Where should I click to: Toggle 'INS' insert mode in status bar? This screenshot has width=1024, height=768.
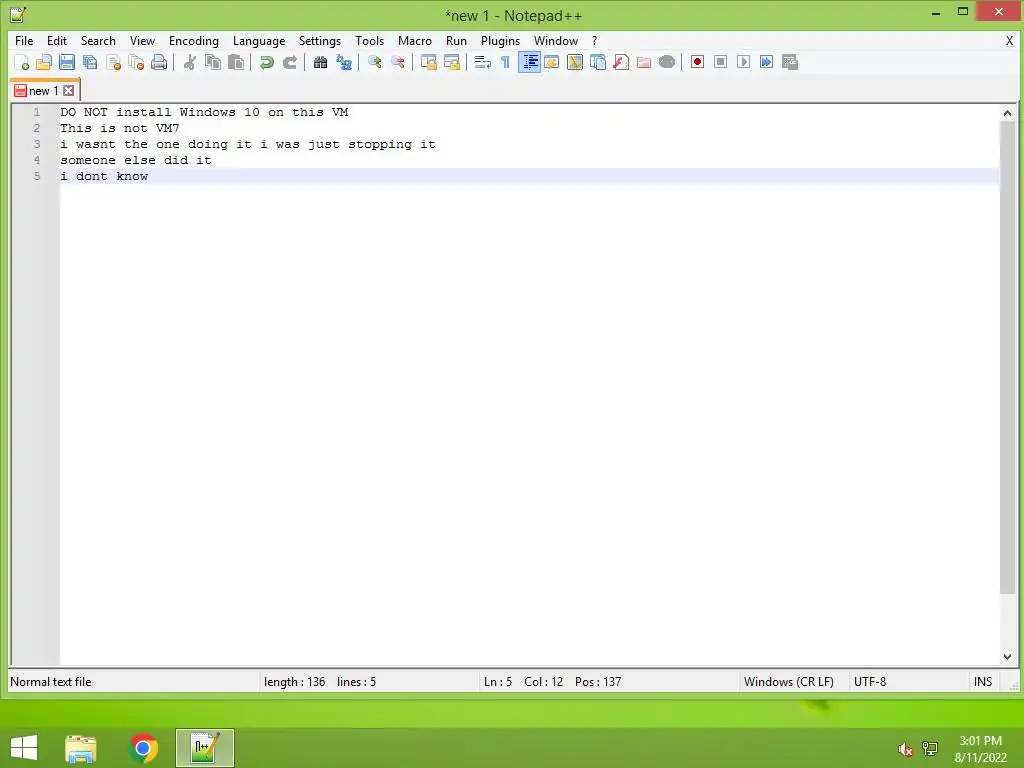(x=983, y=682)
